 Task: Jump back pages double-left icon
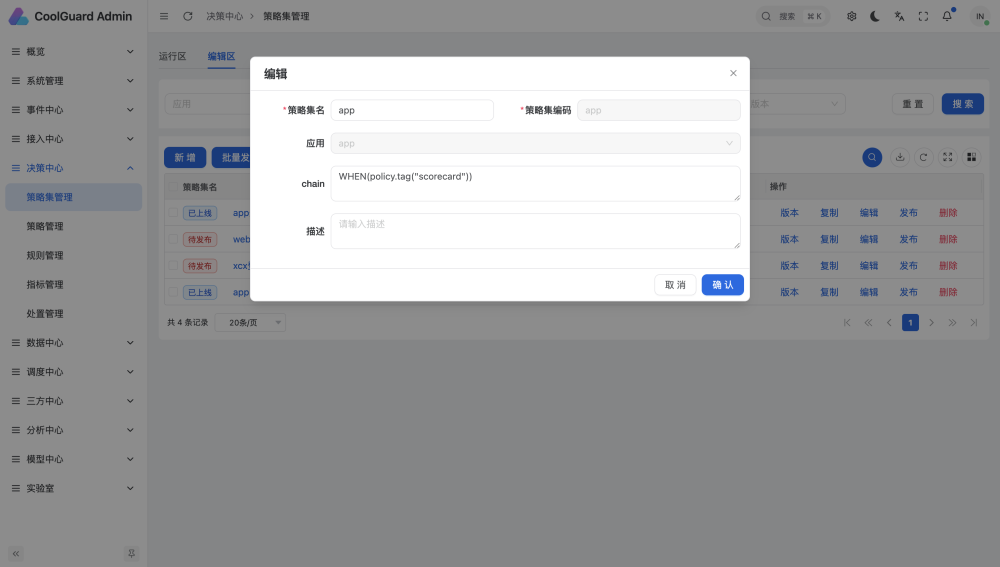pos(868,323)
